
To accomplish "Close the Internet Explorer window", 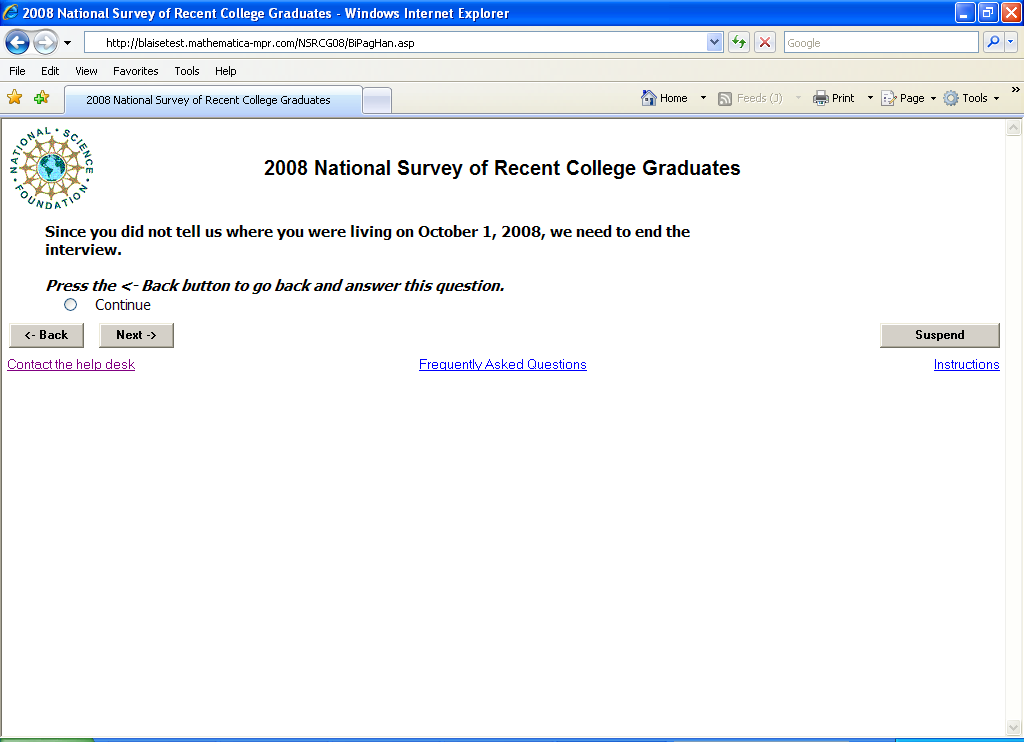I will click(x=1011, y=12).
